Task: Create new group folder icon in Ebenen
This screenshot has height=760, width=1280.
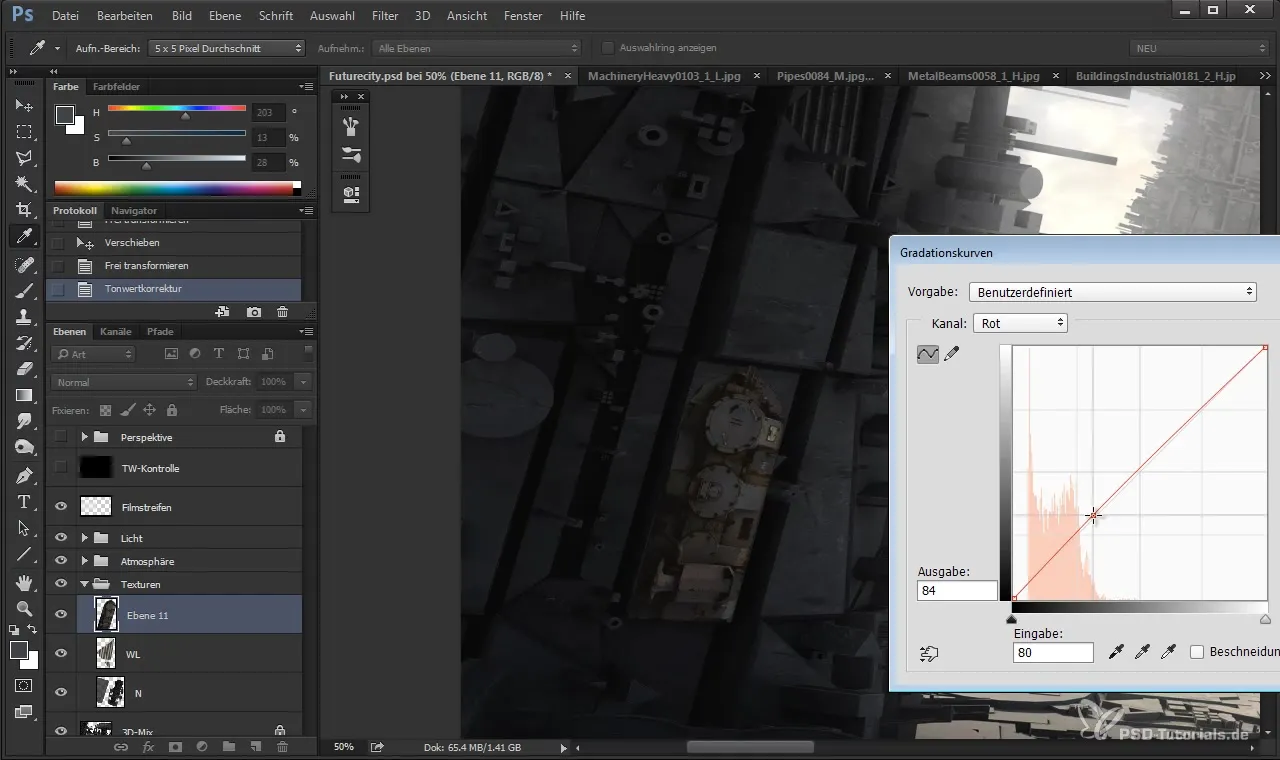Action: tap(229, 747)
